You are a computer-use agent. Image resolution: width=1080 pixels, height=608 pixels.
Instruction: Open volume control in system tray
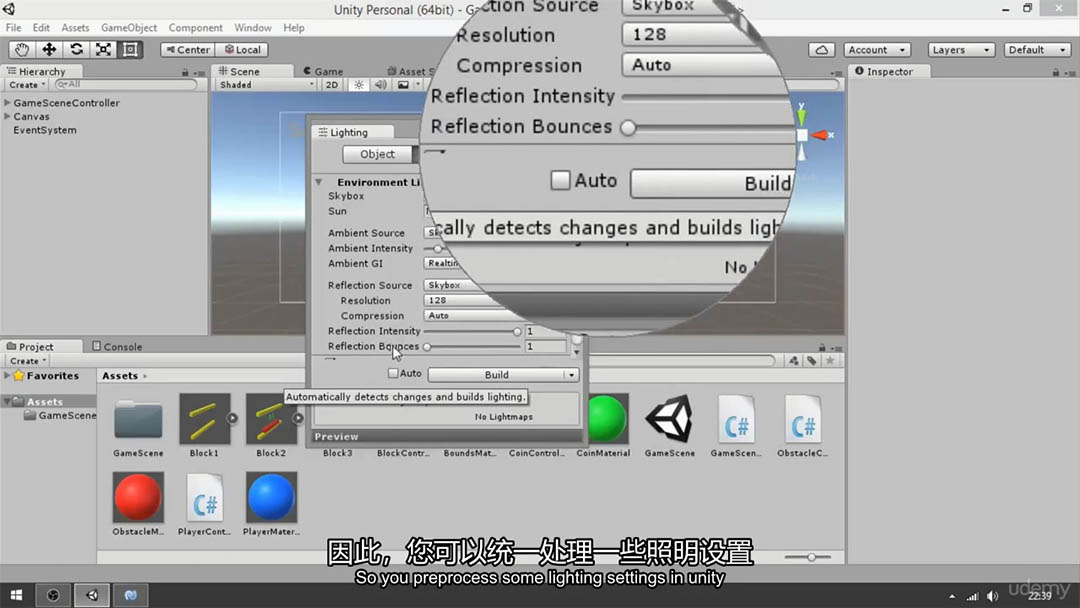pyautogui.click(x=993, y=596)
